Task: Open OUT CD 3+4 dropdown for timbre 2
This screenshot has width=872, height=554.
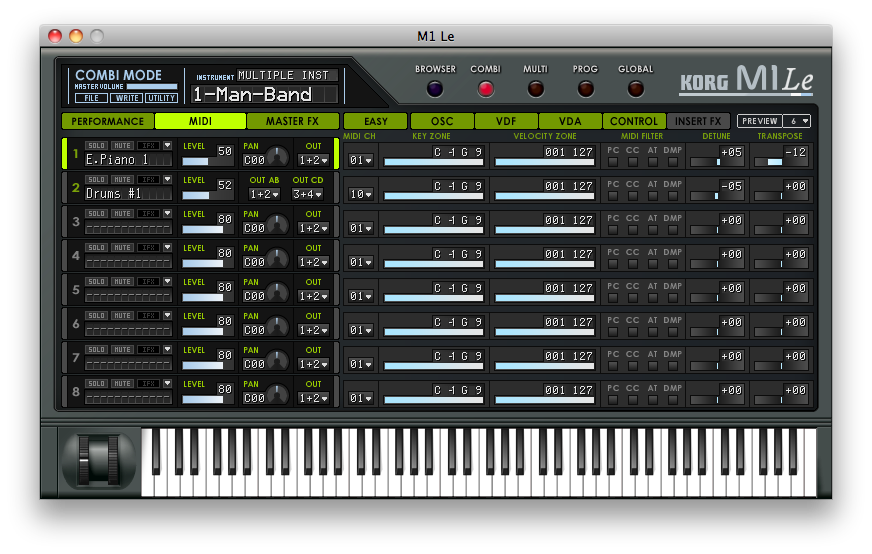Action: pyautogui.click(x=308, y=194)
